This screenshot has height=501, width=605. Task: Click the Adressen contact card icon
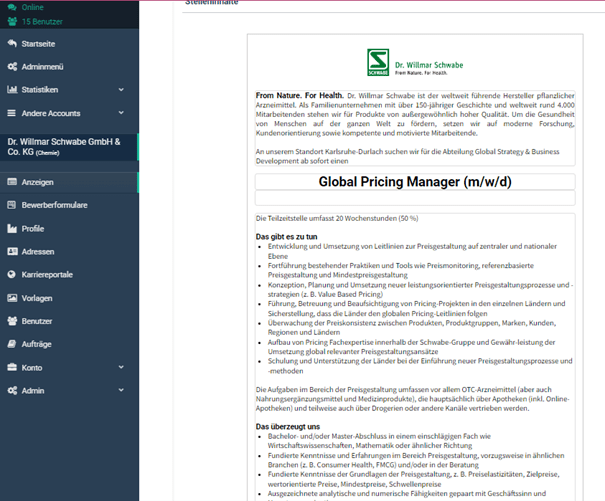click(12, 252)
